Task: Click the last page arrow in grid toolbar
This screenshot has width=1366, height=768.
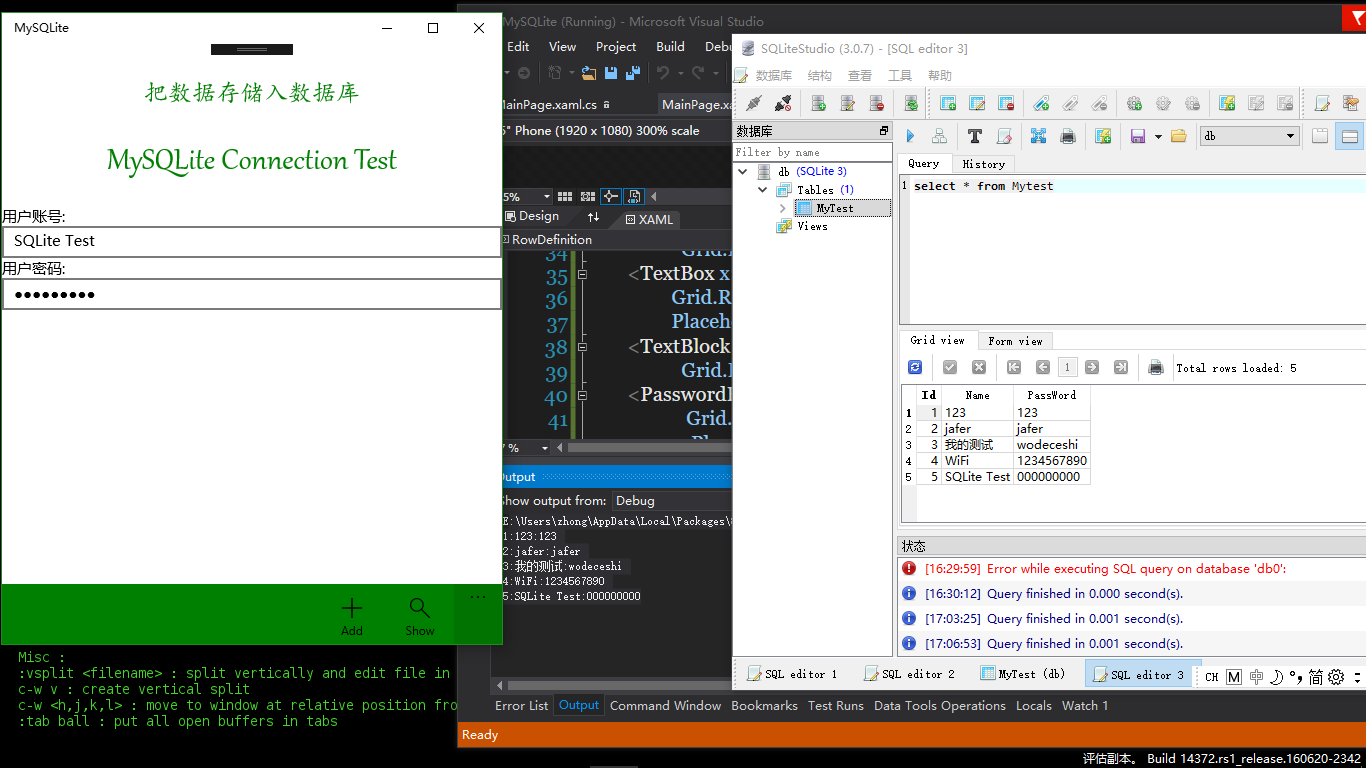Action: (1120, 367)
